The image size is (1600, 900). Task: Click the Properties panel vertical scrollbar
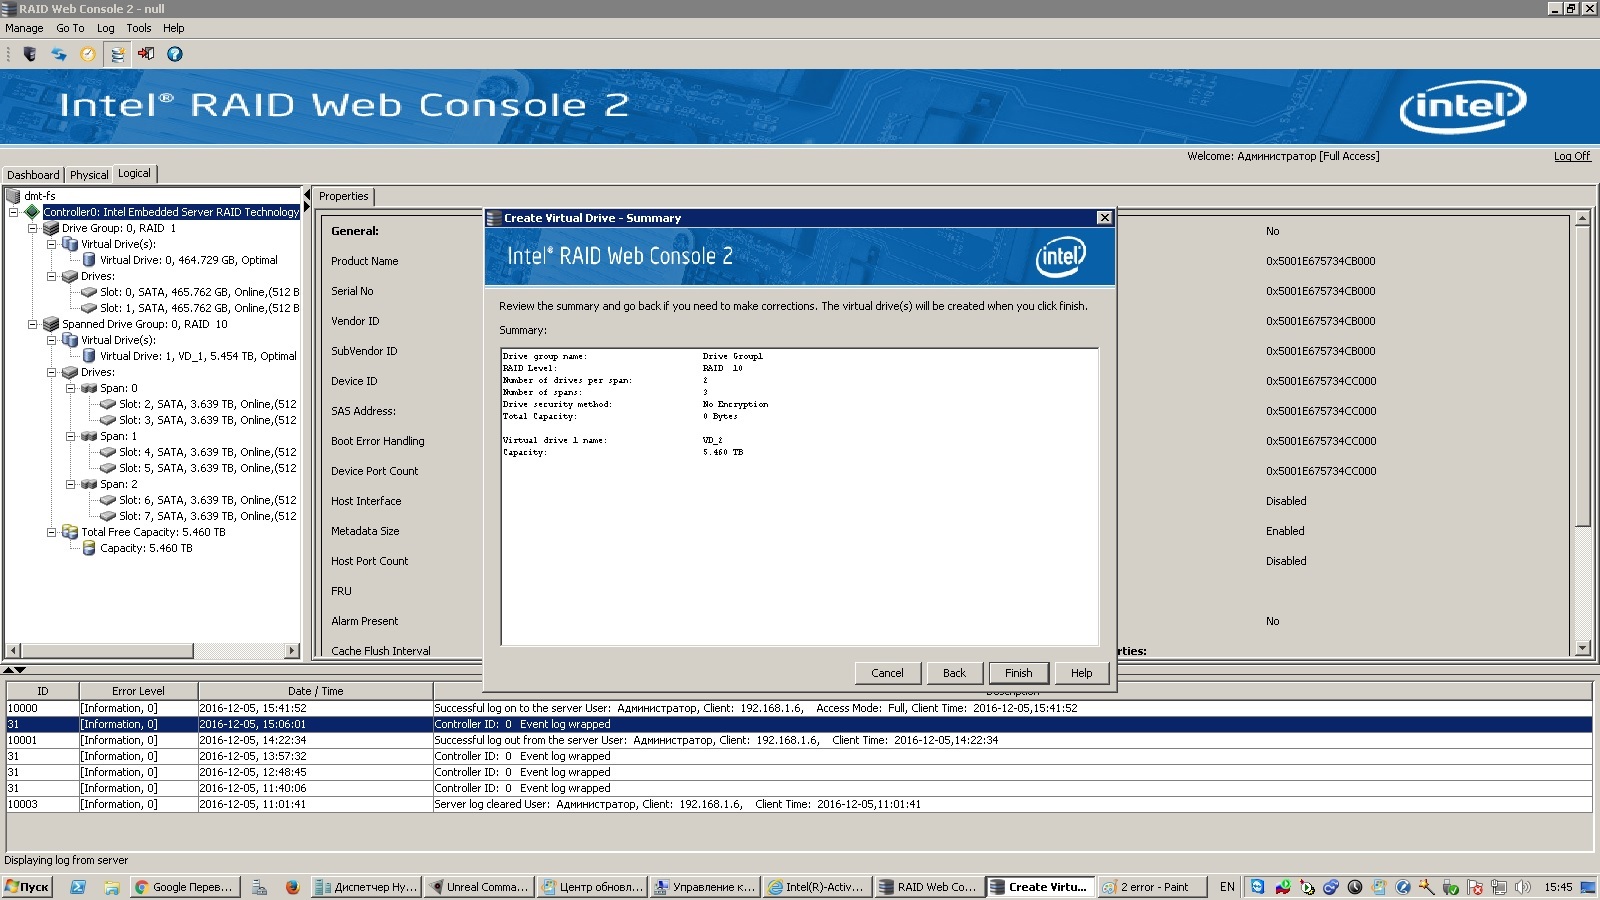tap(1582, 376)
